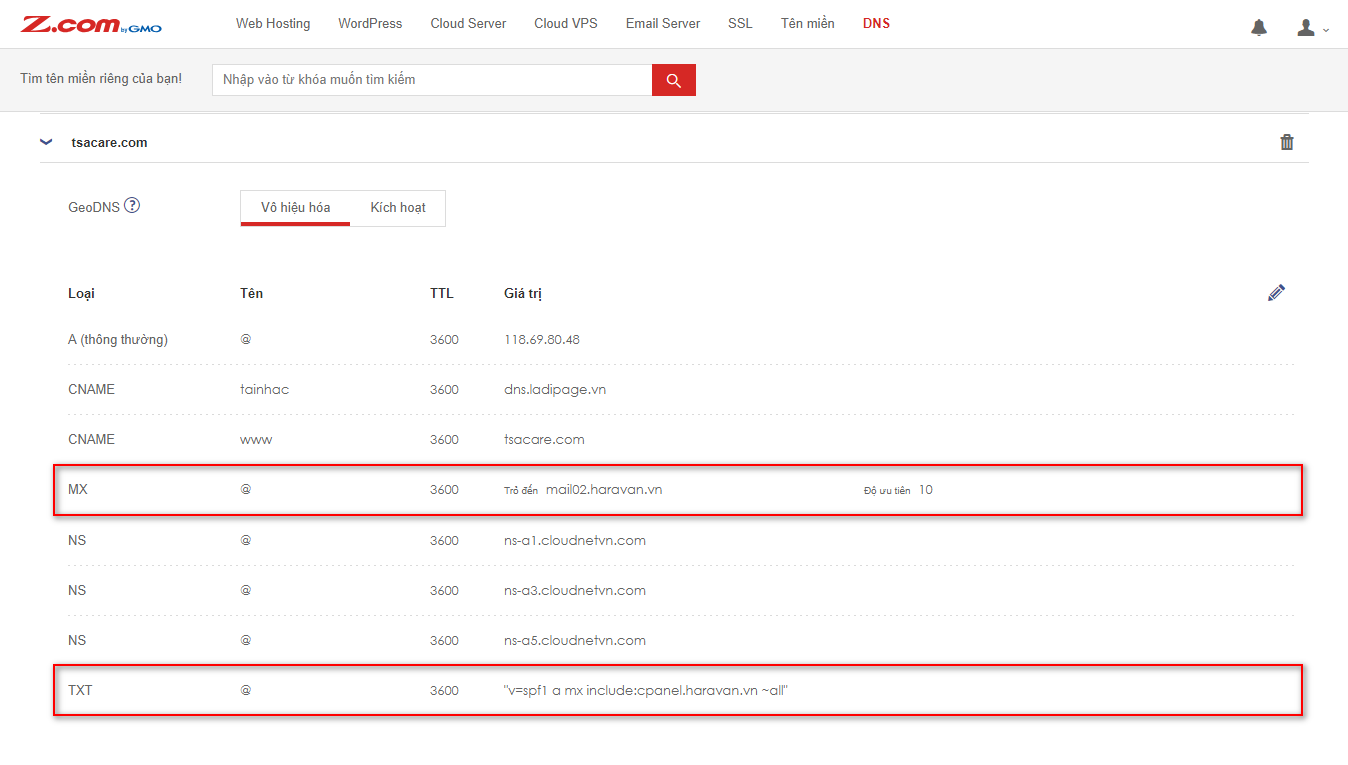Select the SSL menu item
The image size is (1348, 765).
click(x=740, y=23)
